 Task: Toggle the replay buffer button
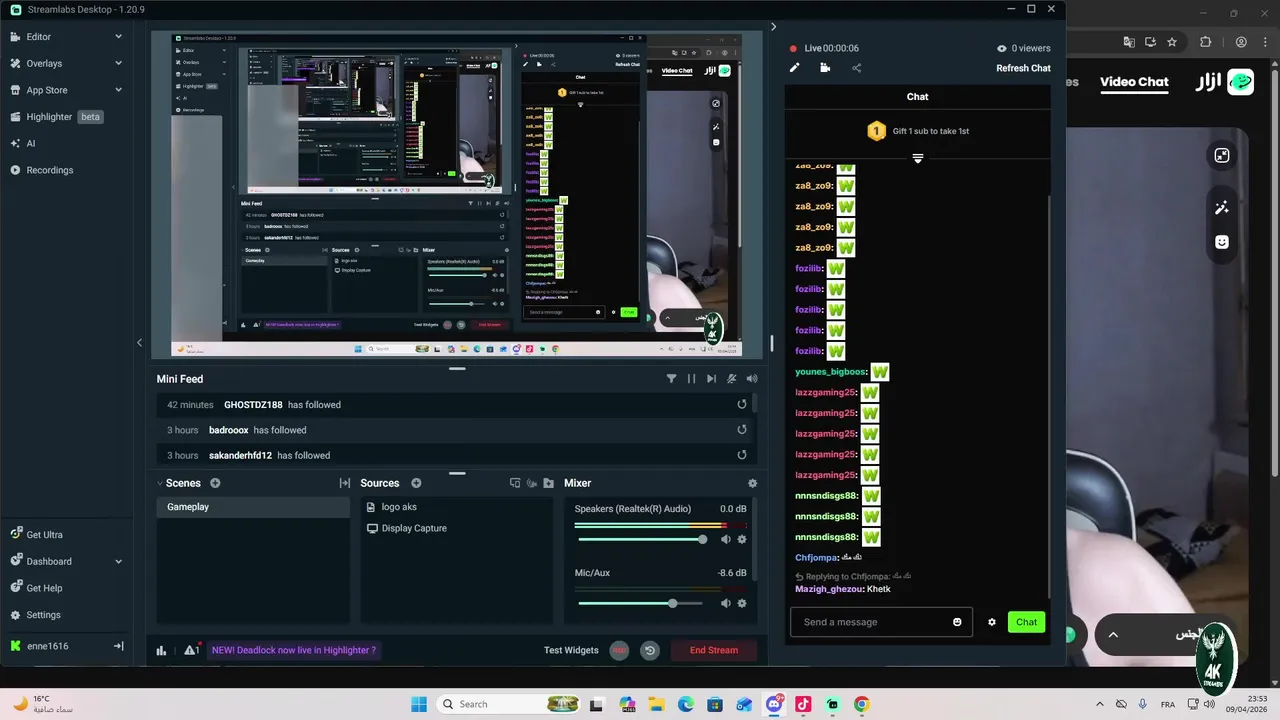650,650
